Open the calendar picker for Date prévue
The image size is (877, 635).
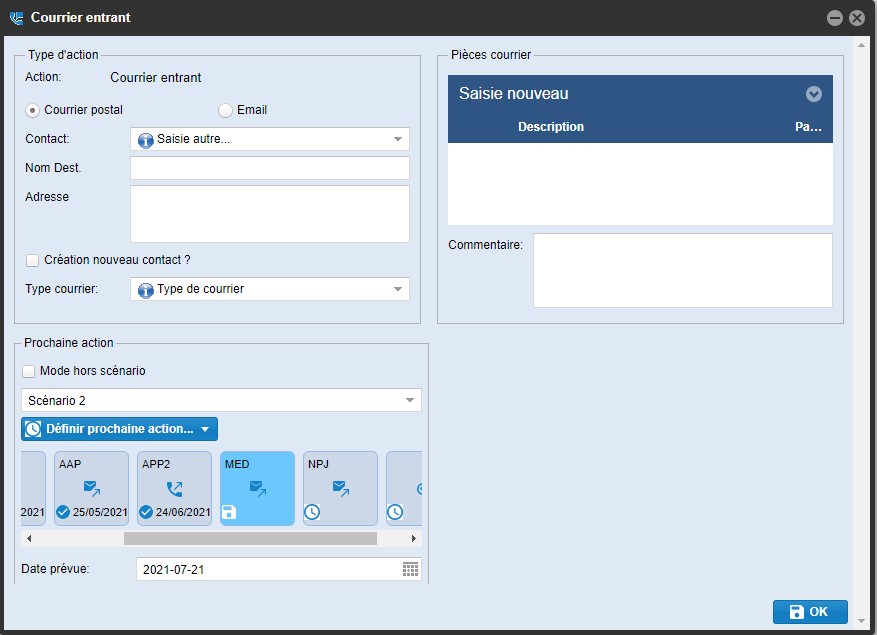point(410,569)
